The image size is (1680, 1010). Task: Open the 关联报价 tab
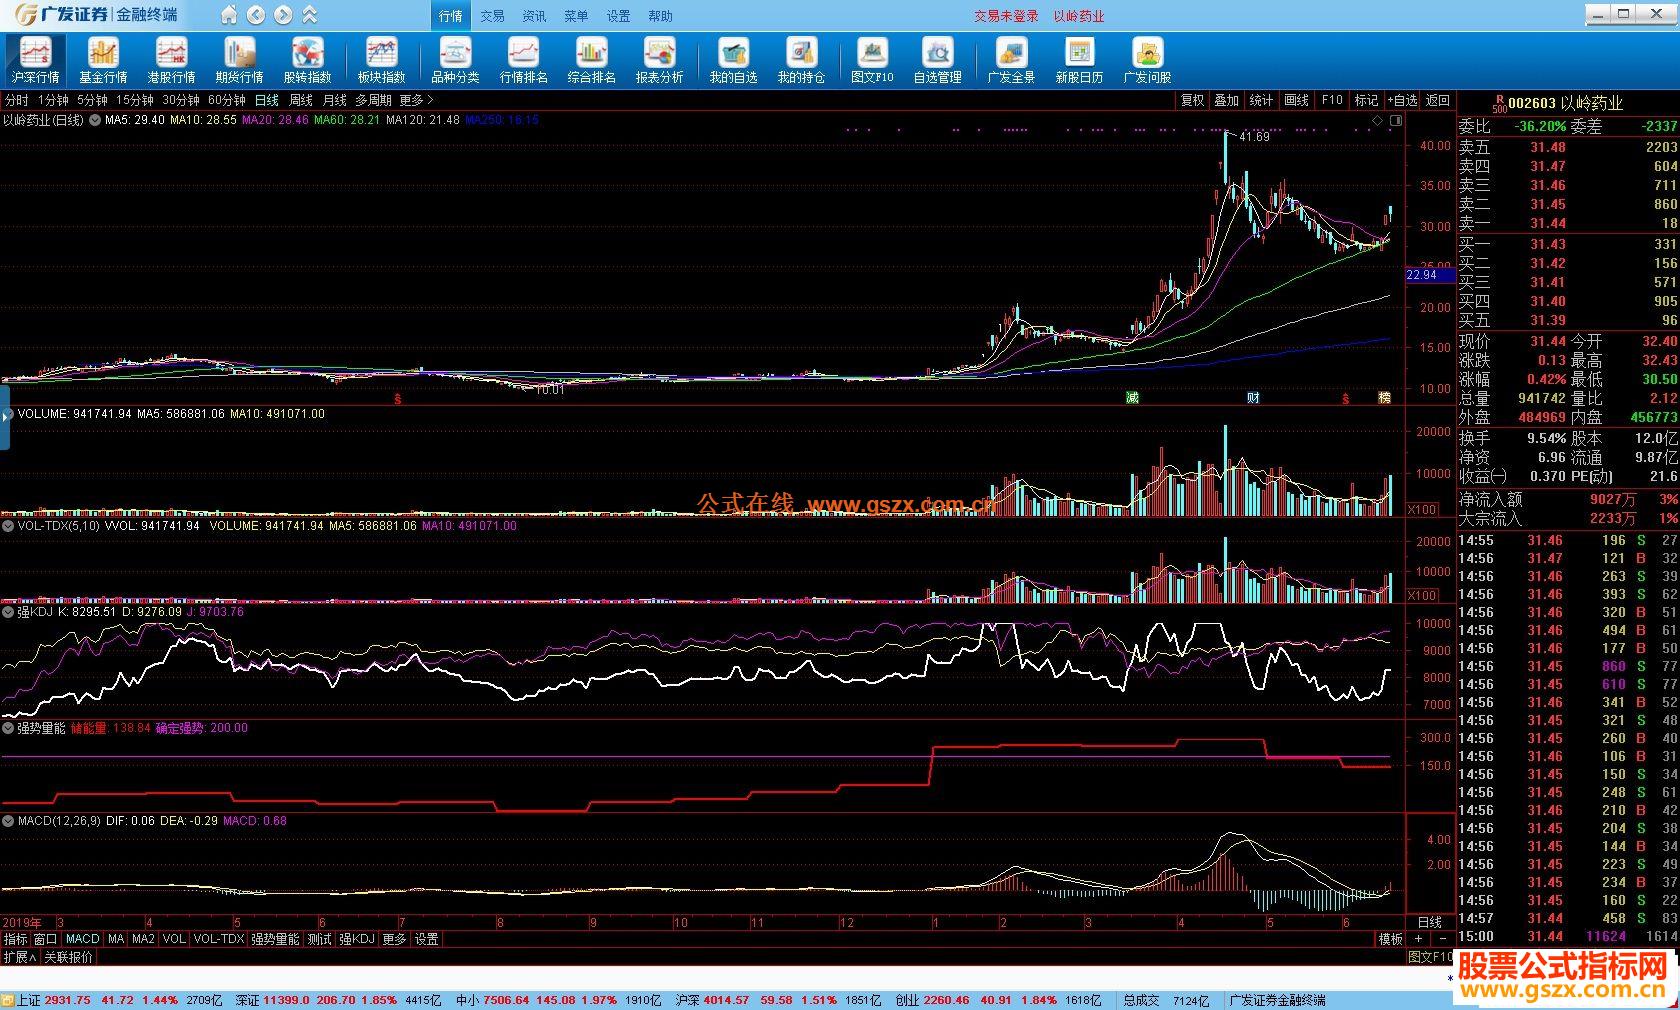click(x=68, y=957)
